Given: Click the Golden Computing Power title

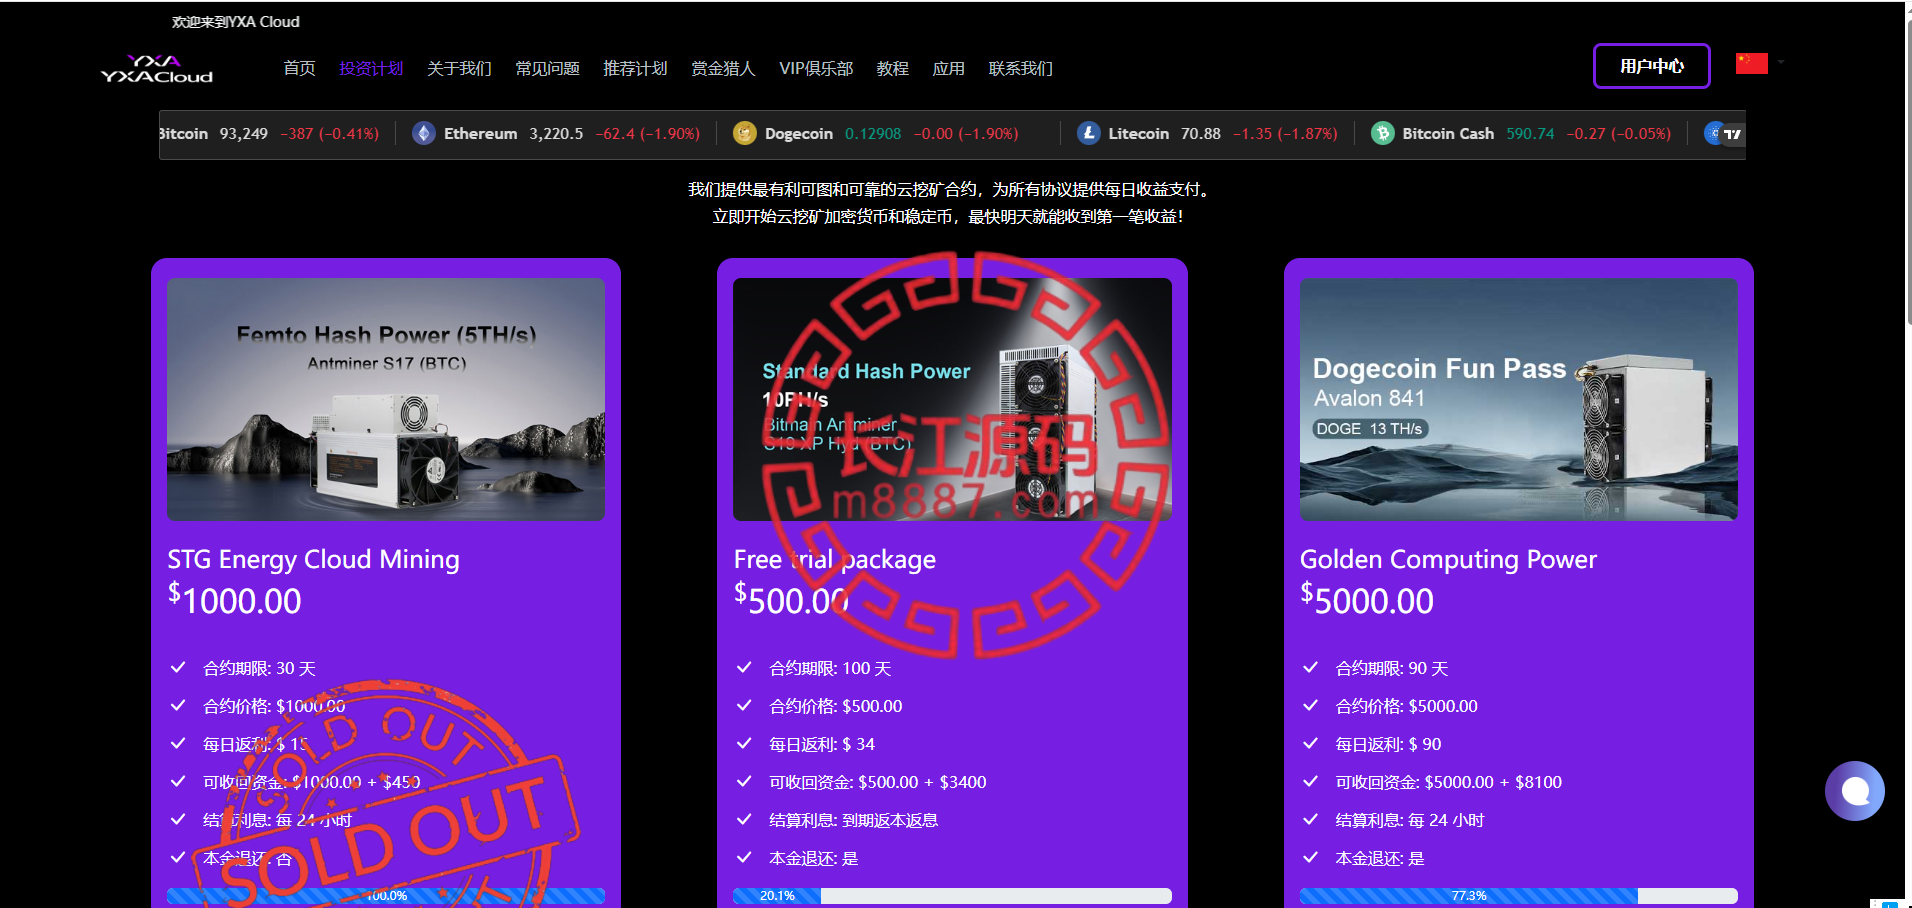Looking at the screenshot, I should [1448, 559].
